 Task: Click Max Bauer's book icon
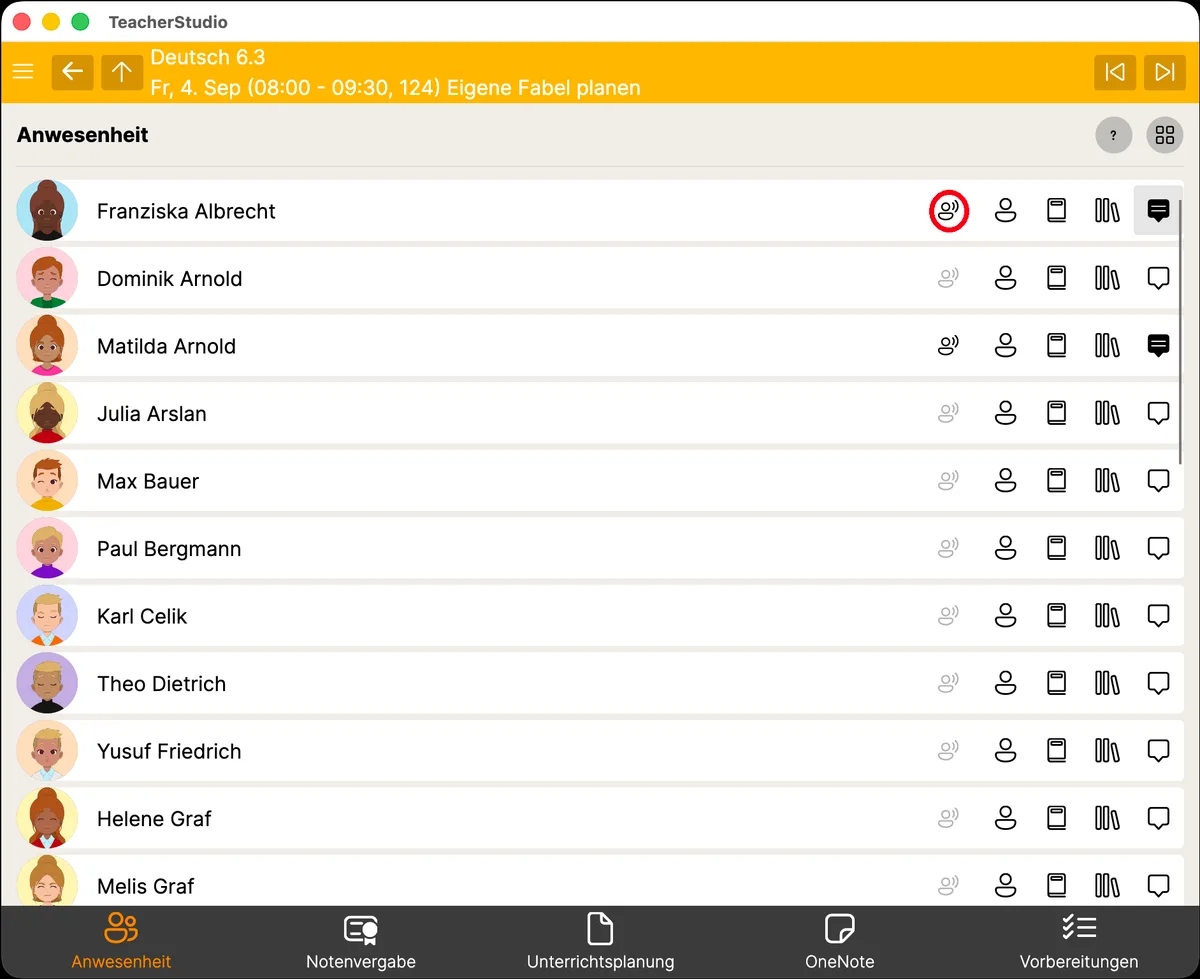click(1057, 481)
